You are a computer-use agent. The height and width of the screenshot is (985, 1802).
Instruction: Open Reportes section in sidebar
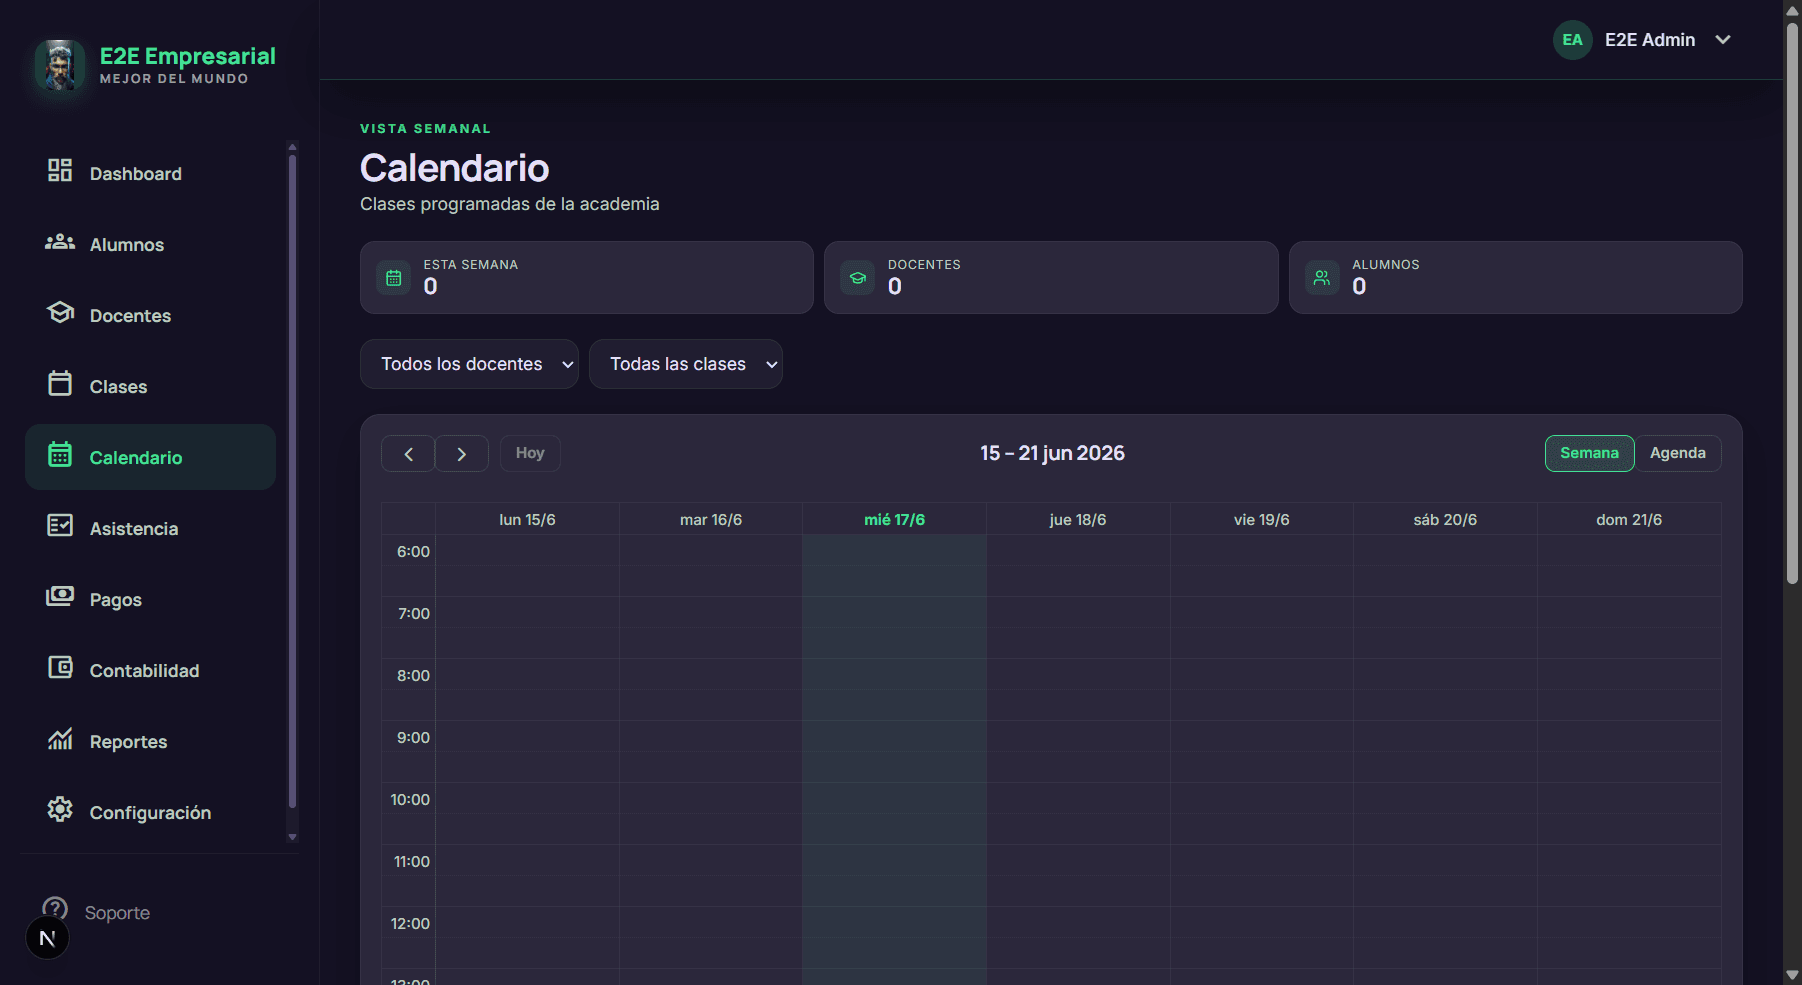click(150, 741)
